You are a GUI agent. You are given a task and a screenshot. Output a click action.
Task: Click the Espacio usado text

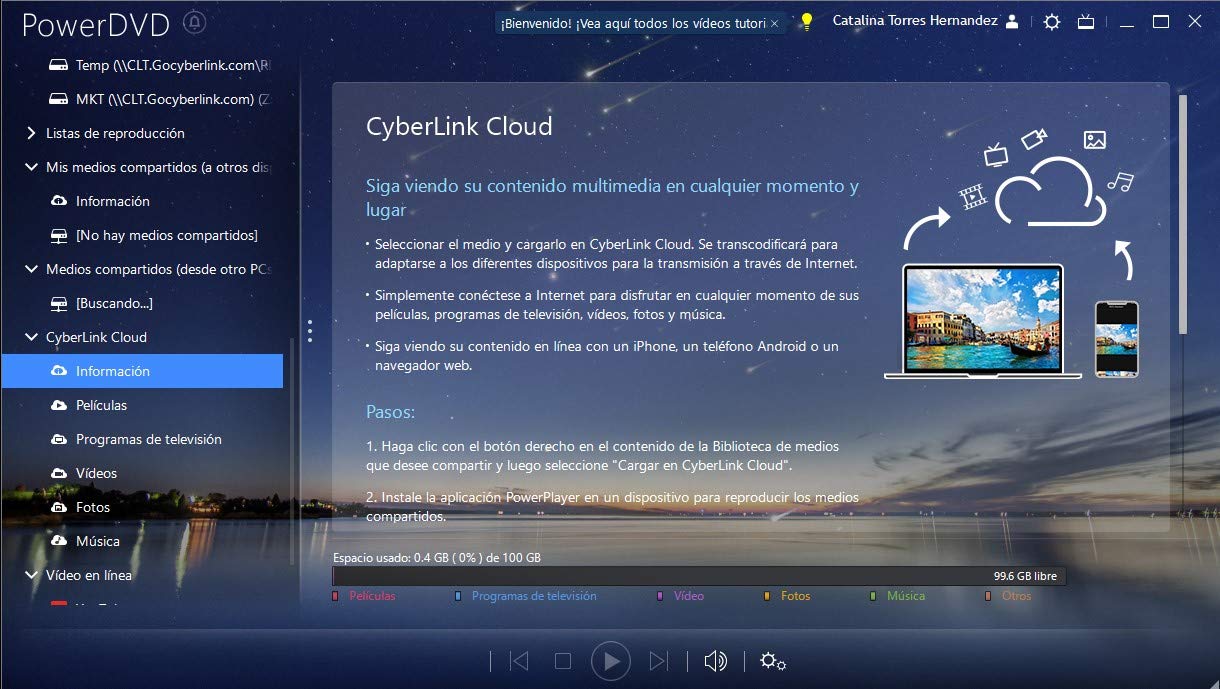pos(437,558)
